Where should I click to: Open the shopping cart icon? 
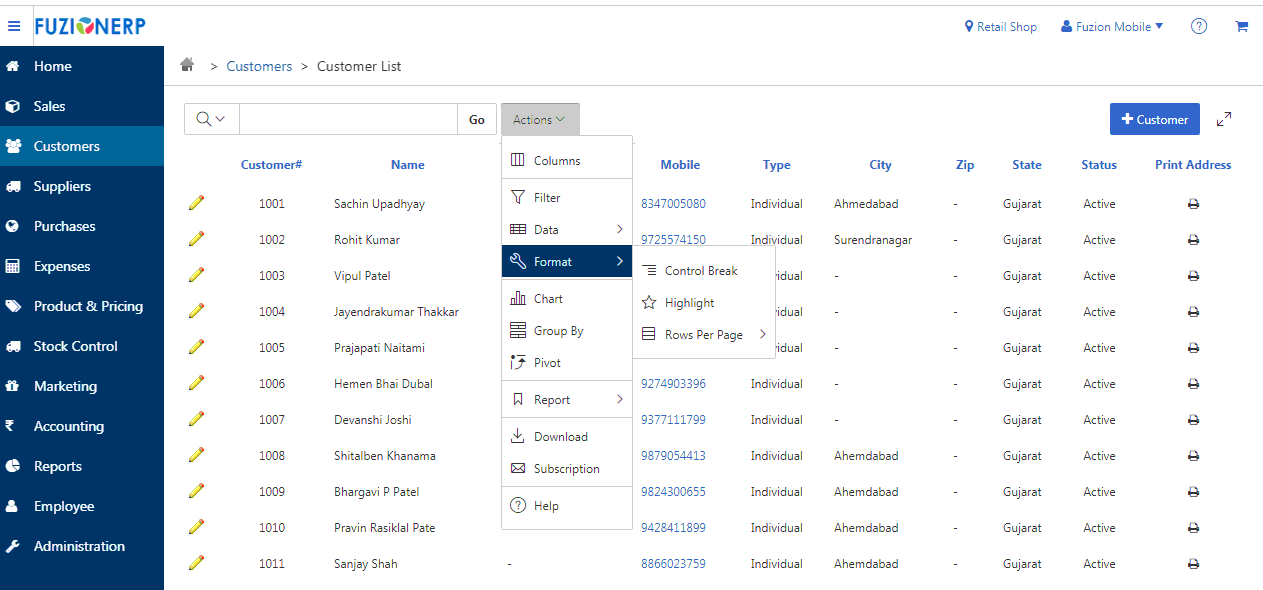coord(1241,27)
